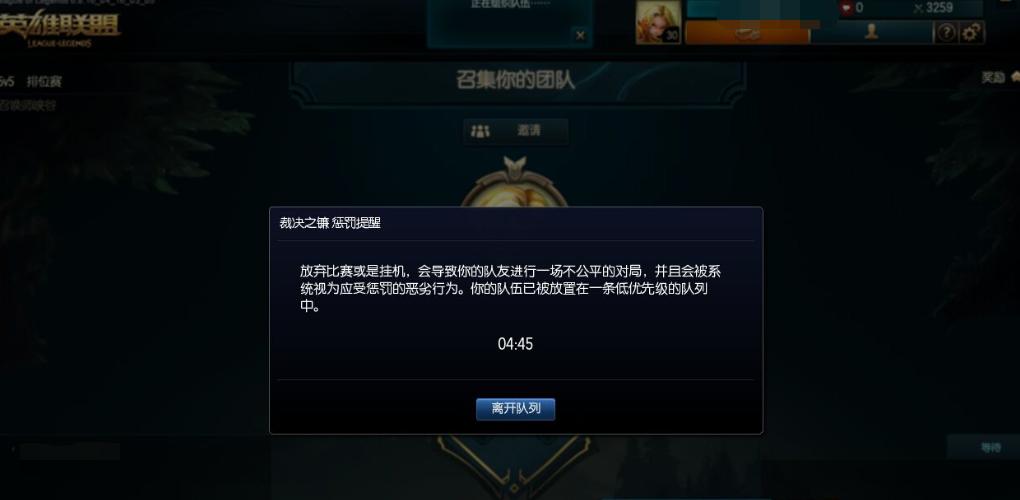Viewport: 1020px width, 500px height.
Task: Select the summoner profile silhouette tab
Action: coord(871,32)
